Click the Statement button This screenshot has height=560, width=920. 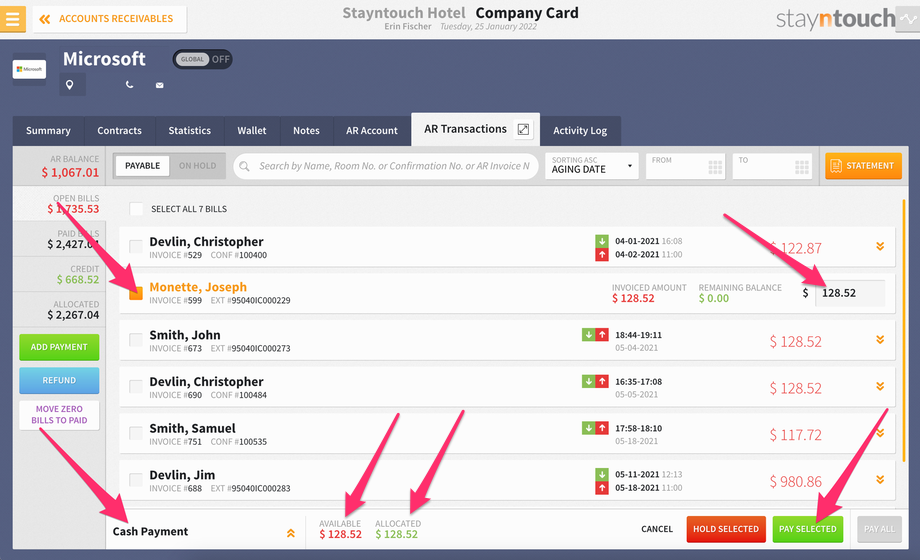pos(863,166)
